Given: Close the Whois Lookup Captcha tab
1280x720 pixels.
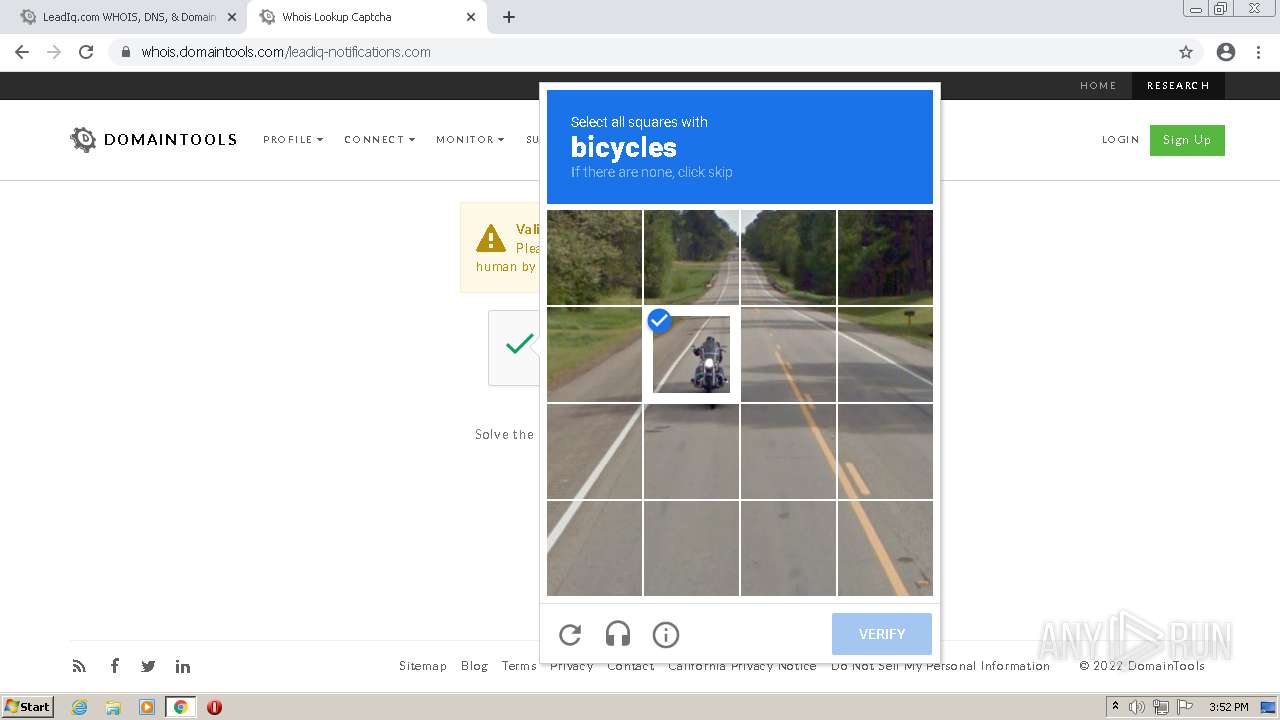Looking at the screenshot, I should click(471, 17).
